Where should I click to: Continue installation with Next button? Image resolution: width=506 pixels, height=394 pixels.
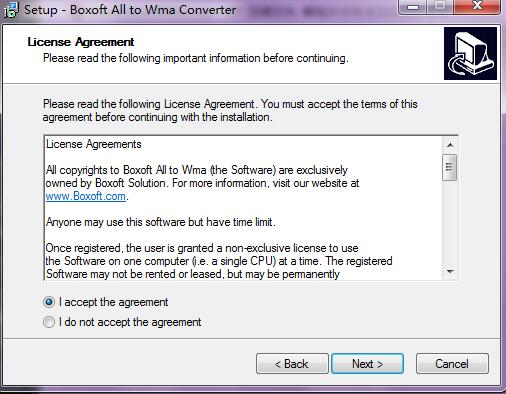367,364
